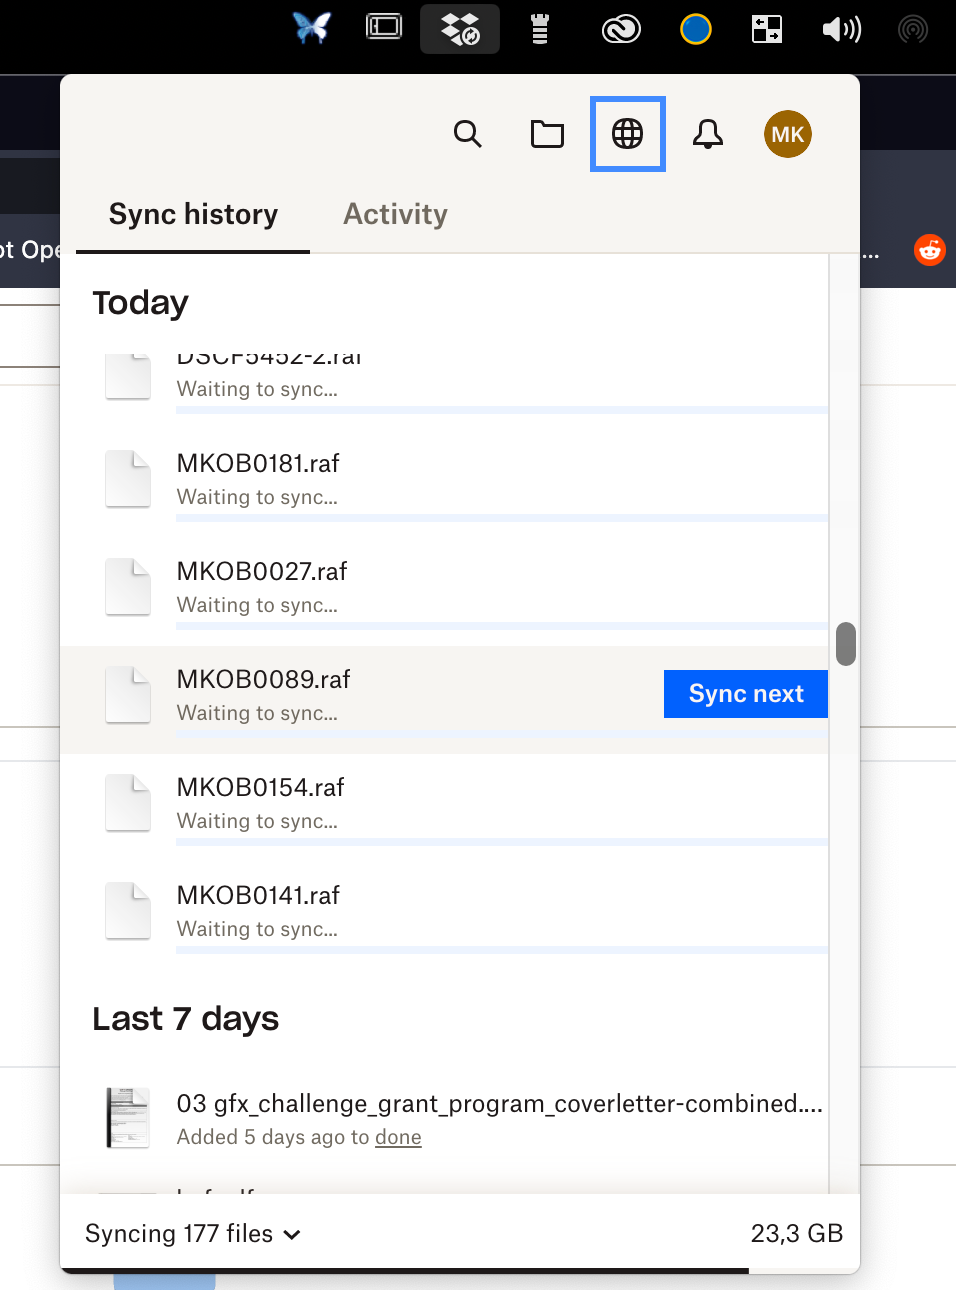Select the Sync history tab
The width and height of the screenshot is (956, 1290).
coord(192,213)
